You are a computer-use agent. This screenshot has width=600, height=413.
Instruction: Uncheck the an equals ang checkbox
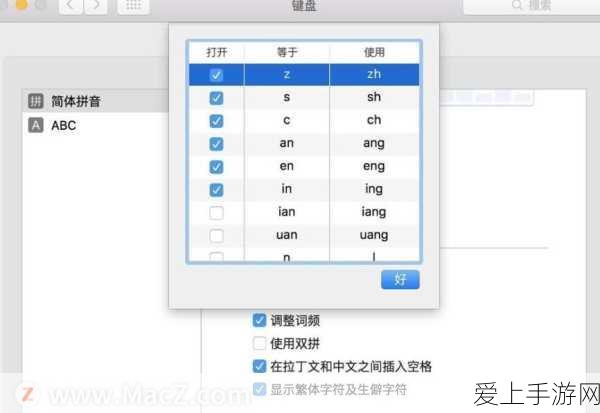pyautogui.click(x=216, y=144)
